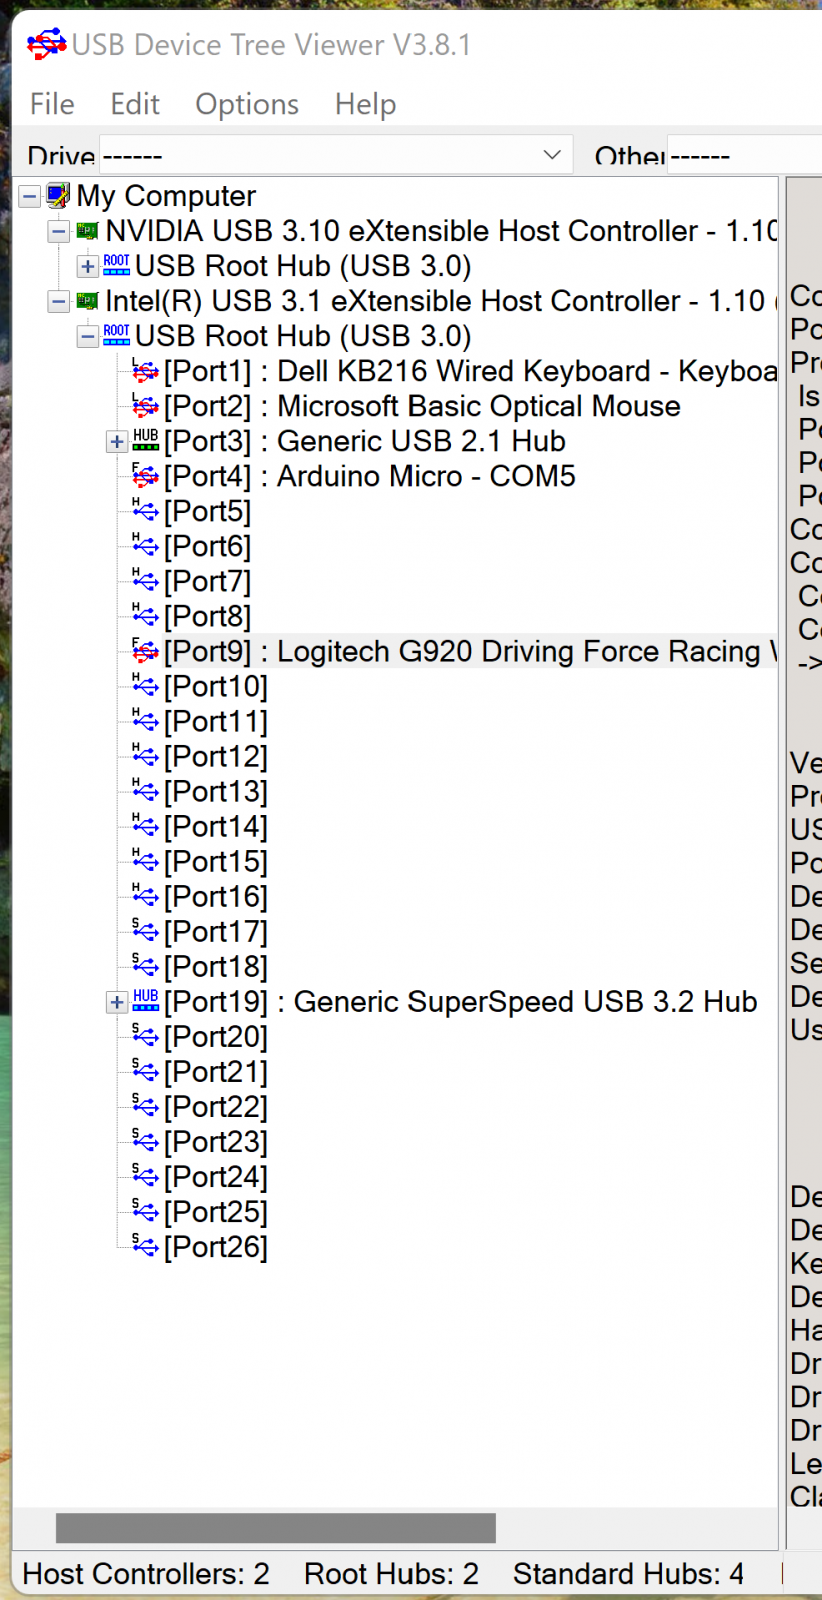The image size is (822, 1600).
Task: Click the Port23 SuperSpeed port USB icon
Action: tap(145, 1141)
